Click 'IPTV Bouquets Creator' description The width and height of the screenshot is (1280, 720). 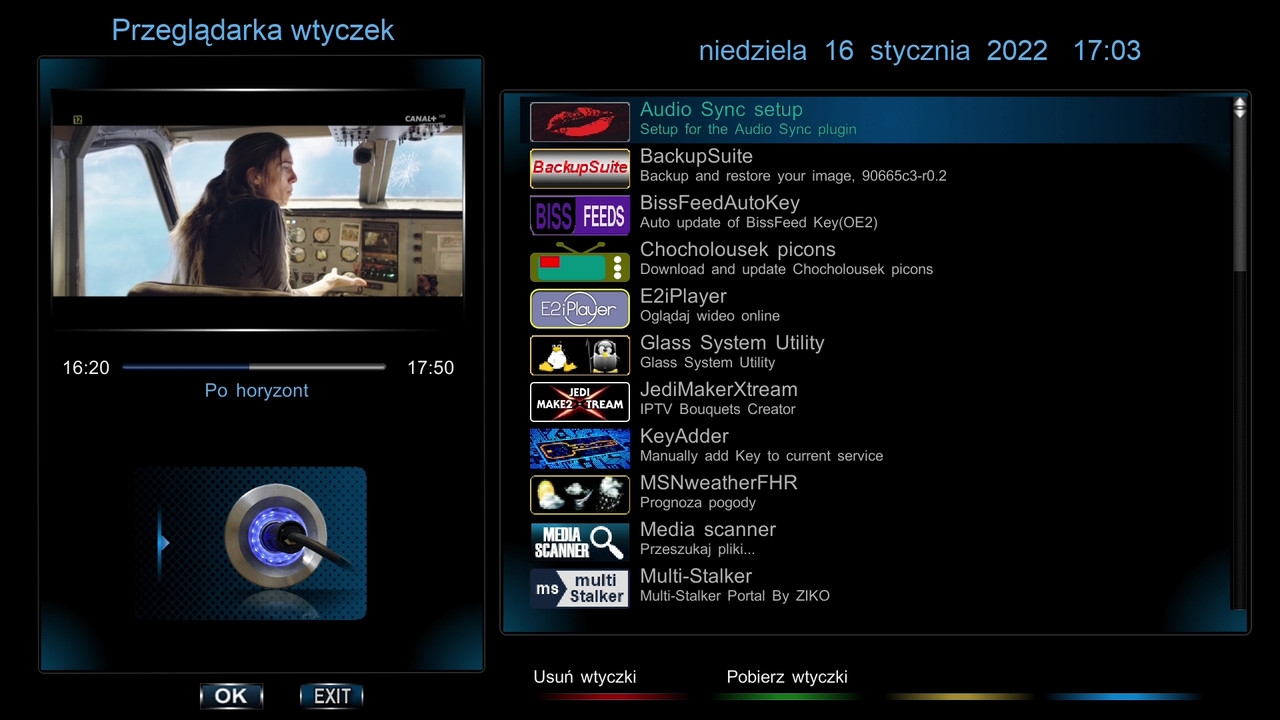[718, 409]
